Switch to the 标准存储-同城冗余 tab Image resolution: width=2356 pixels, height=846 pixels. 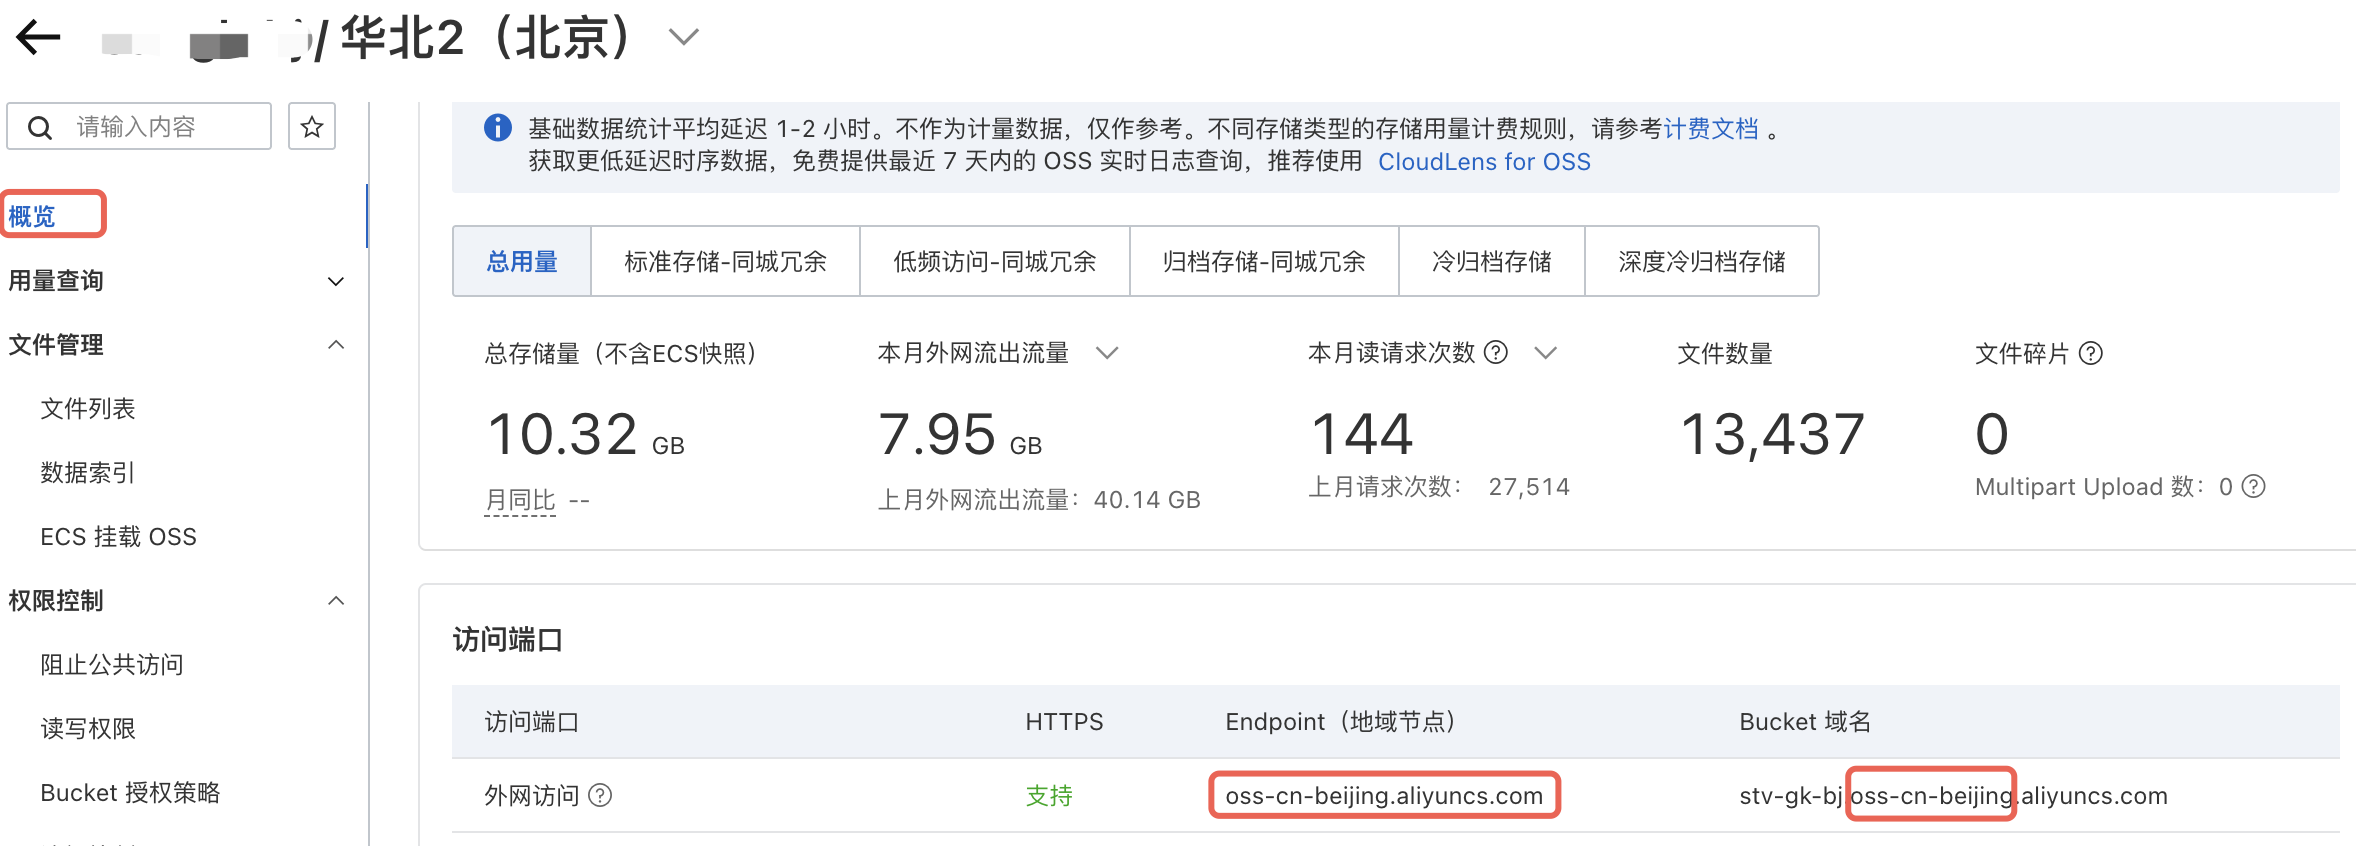725,262
